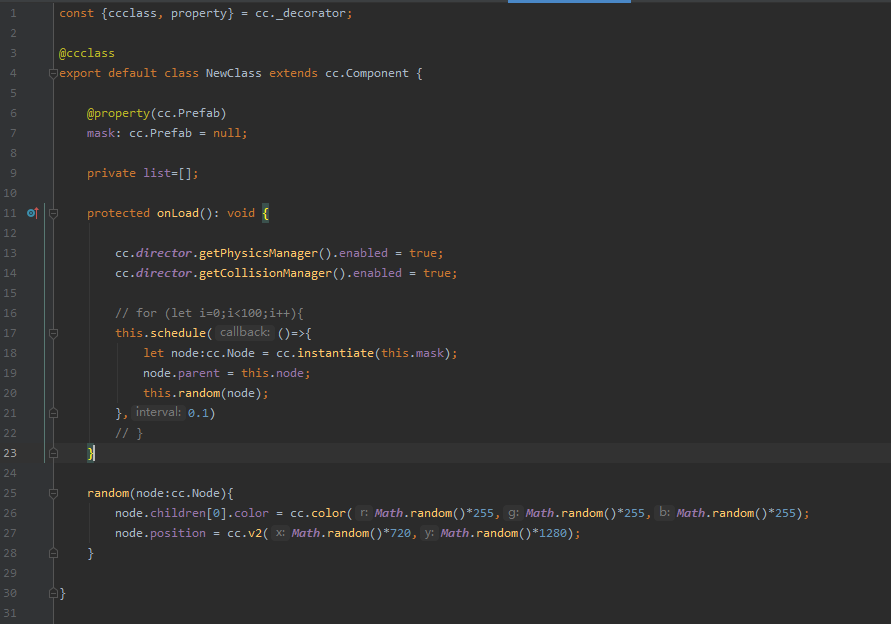Collapse the random method fold marker on line 25
This screenshot has height=624, width=891.
click(x=53, y=493)
